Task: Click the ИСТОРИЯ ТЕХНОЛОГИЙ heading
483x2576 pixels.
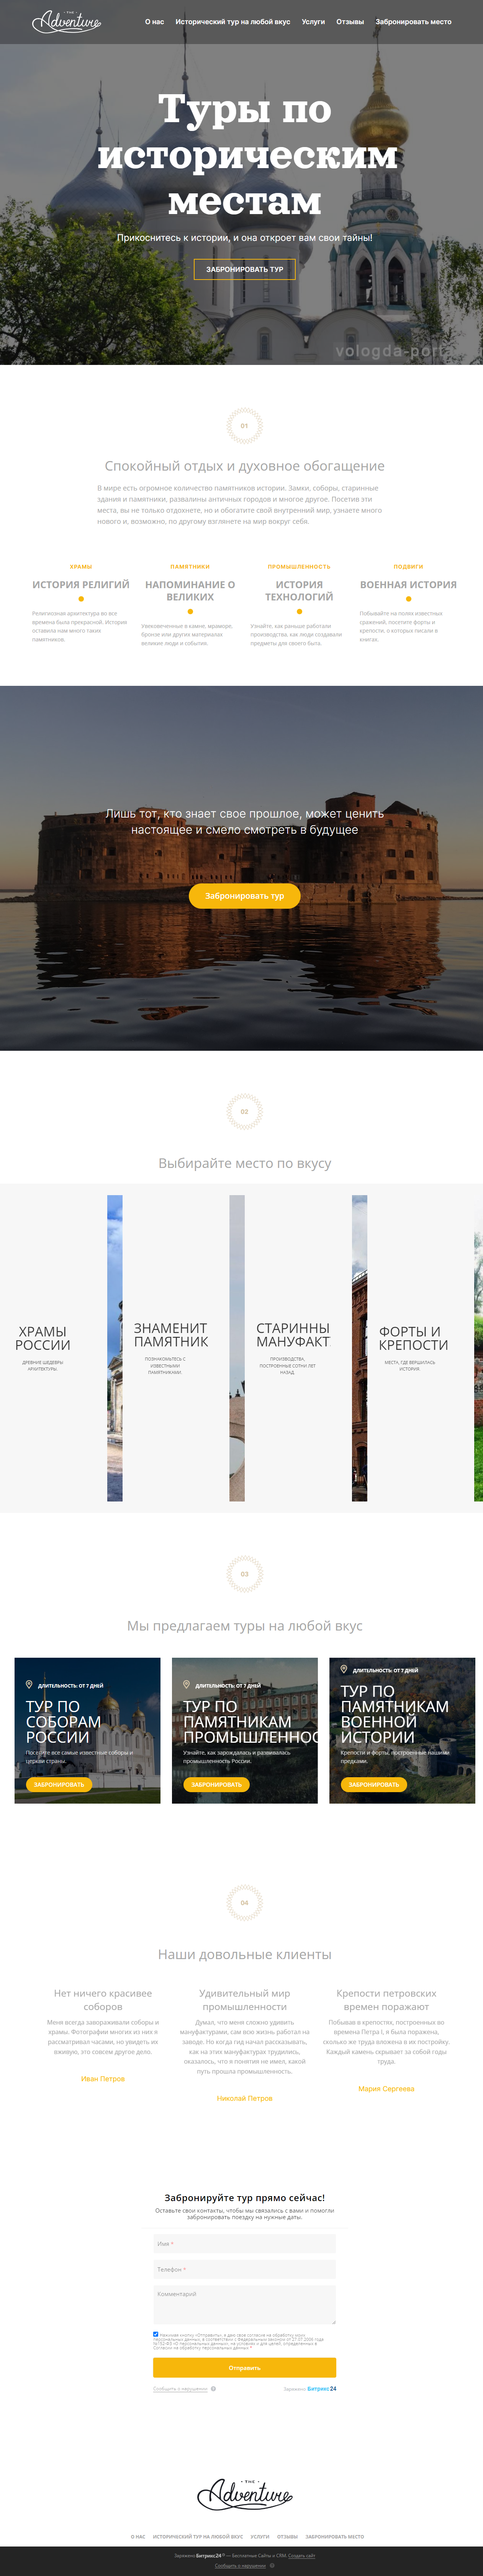Action: pyautogui.click(x=299, y=591)
